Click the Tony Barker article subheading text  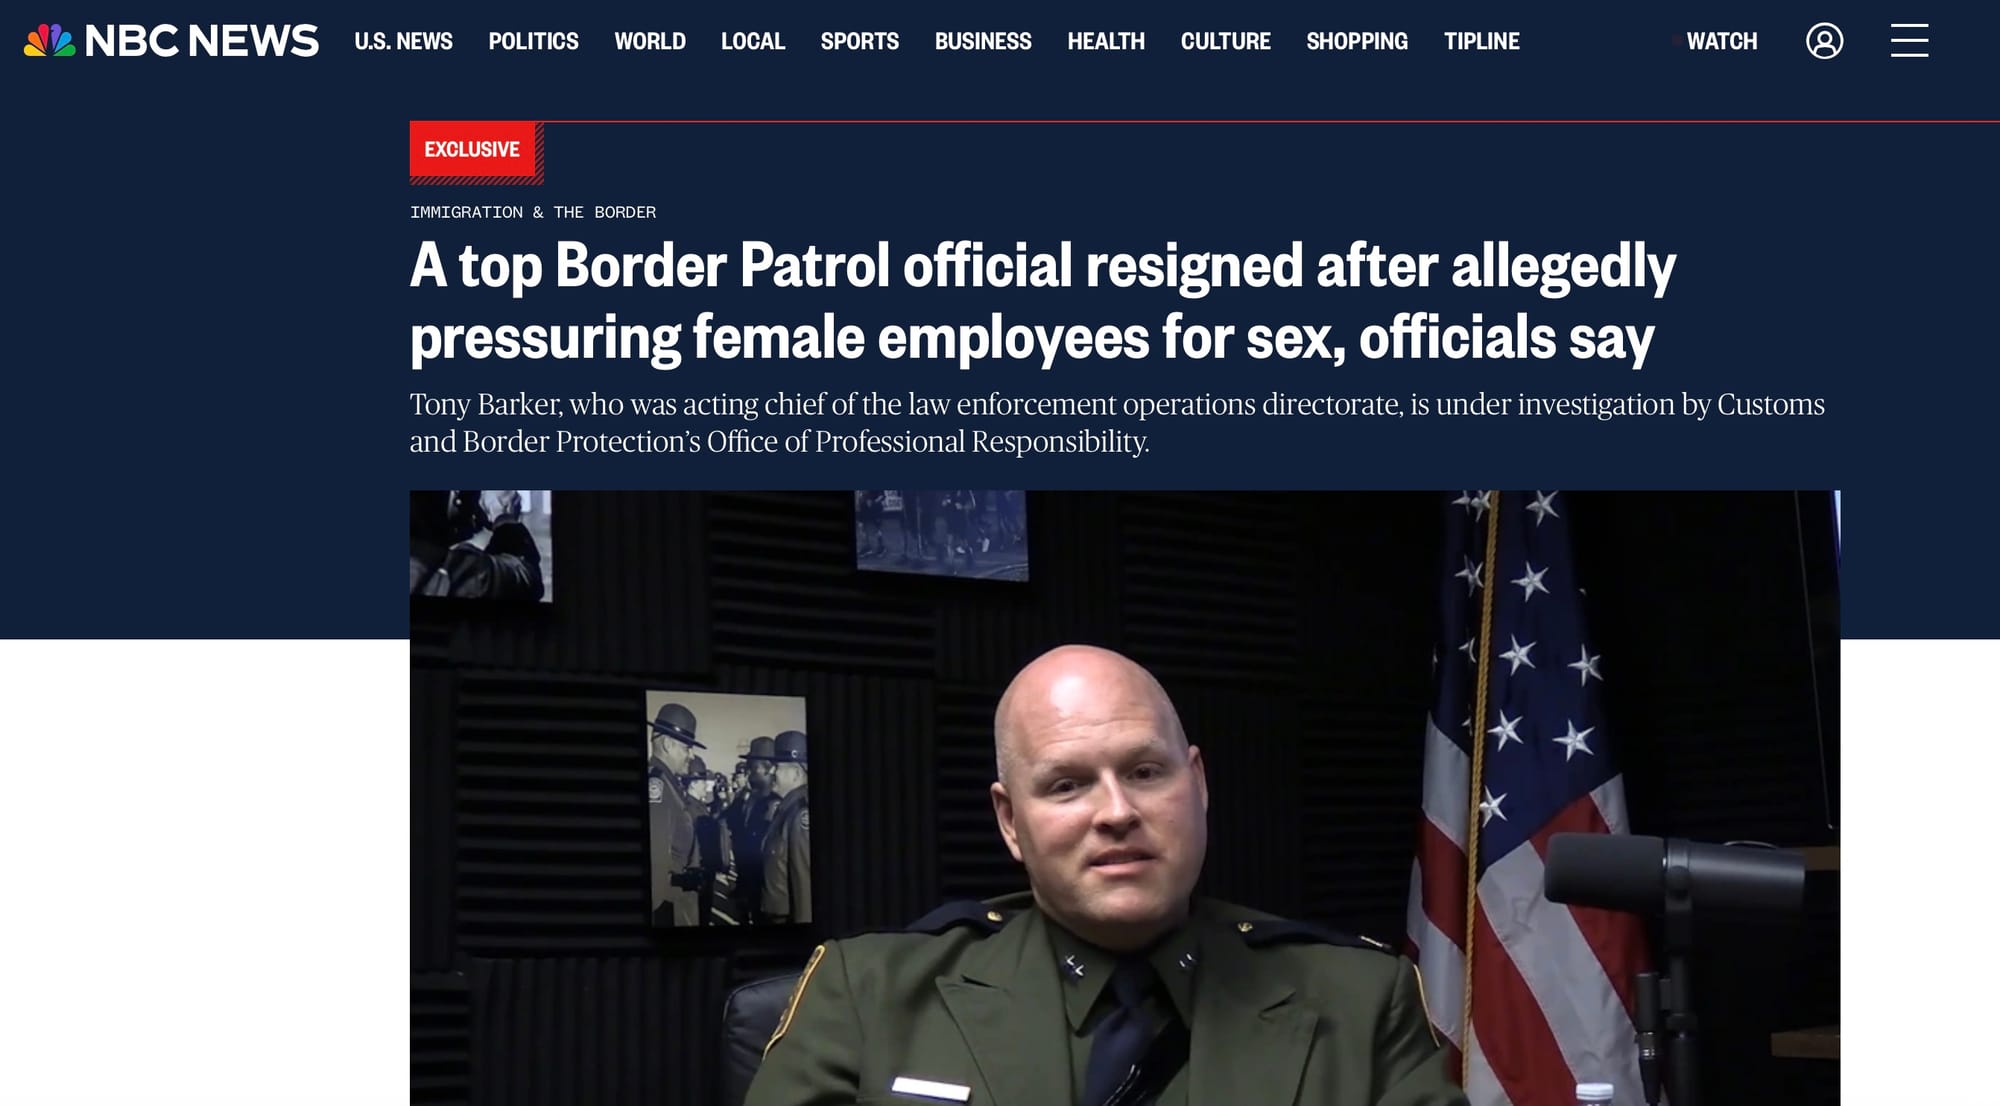point(1117,422)
